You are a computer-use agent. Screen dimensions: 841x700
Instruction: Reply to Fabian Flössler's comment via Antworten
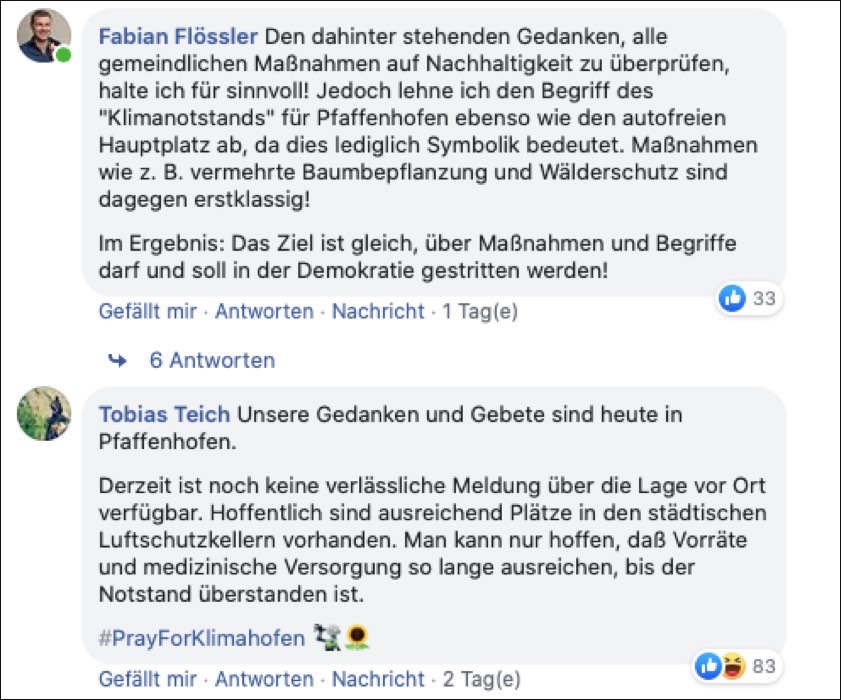(264, 311)
